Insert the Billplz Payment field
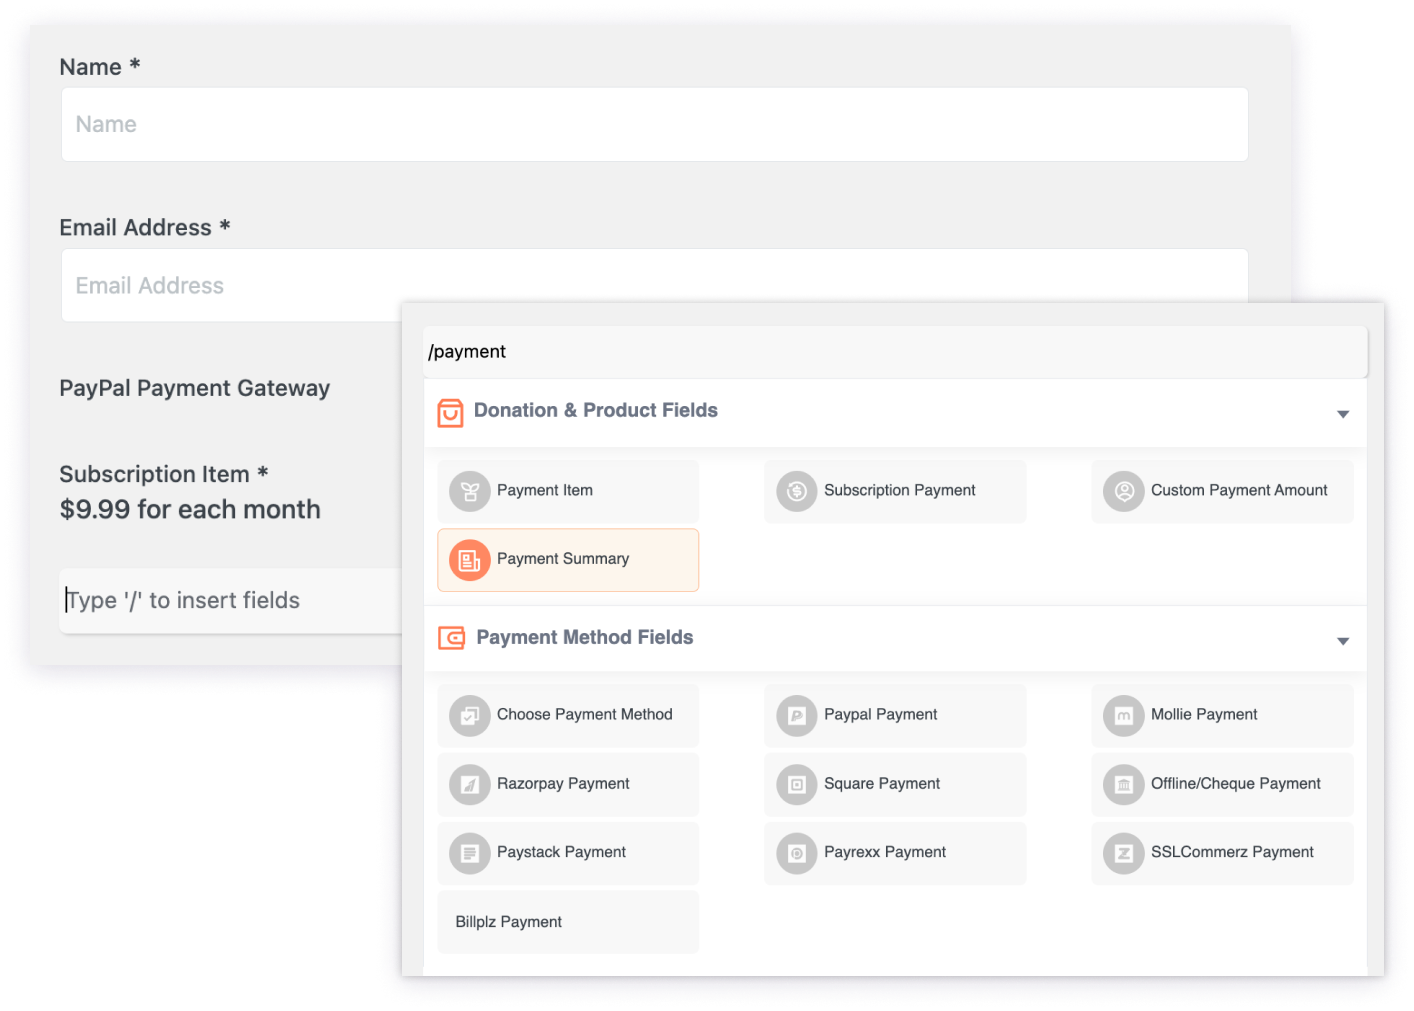The image size is (1414, 1011). pos(567,921)
